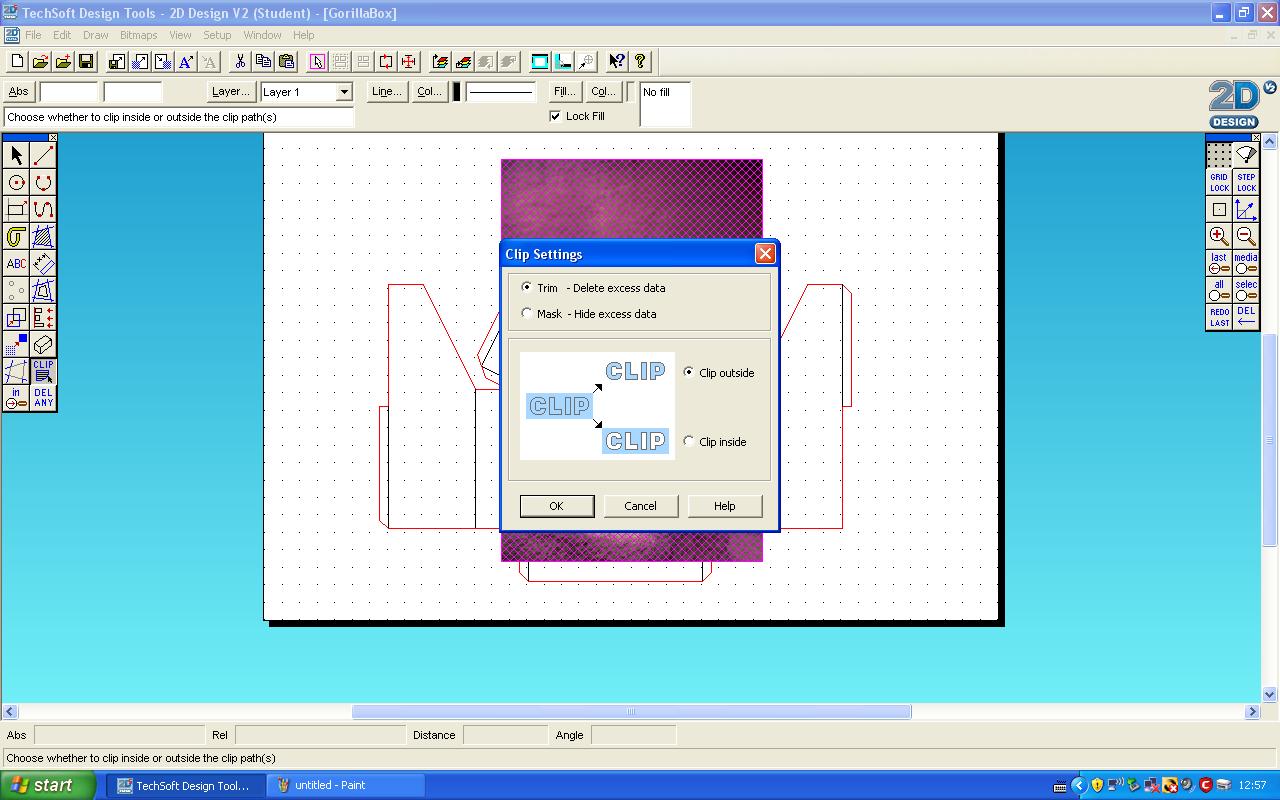Select the ABC text tool
The height and width of the screenshot is (800, 1280).
[15, 263]
